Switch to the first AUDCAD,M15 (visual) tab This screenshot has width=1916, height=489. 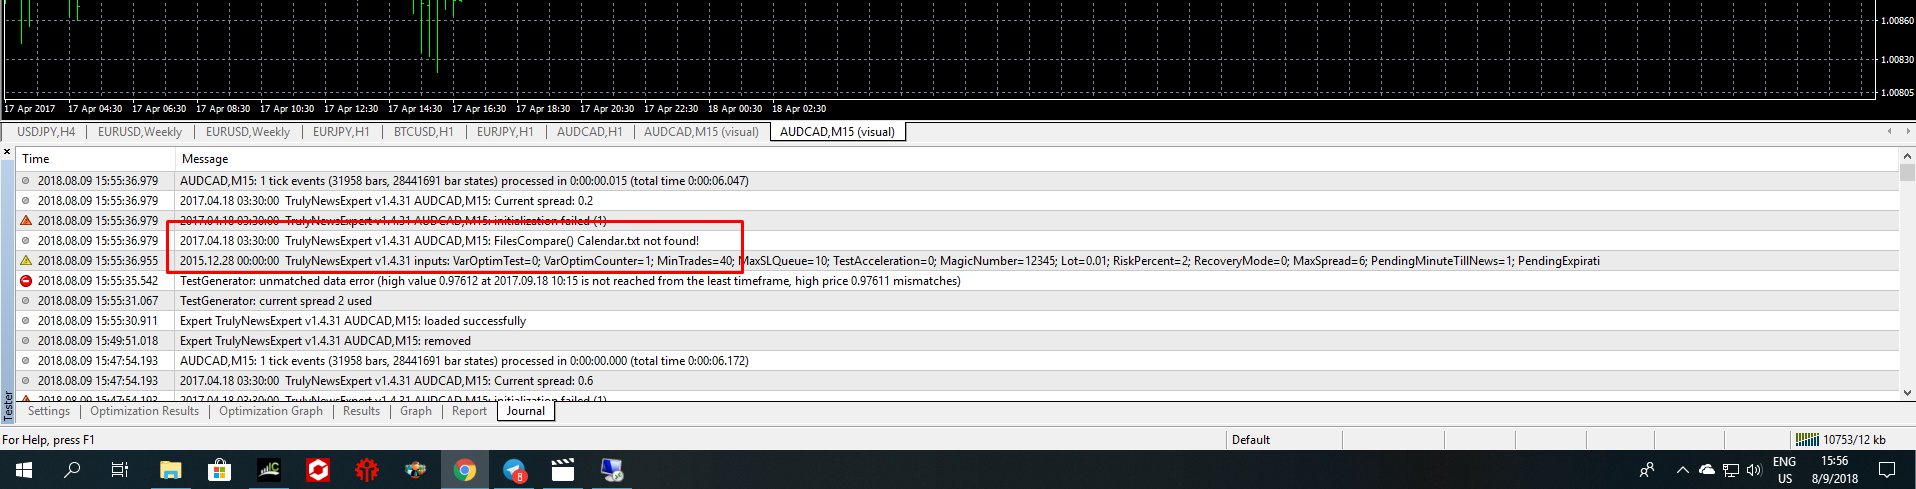pos(701,132)
